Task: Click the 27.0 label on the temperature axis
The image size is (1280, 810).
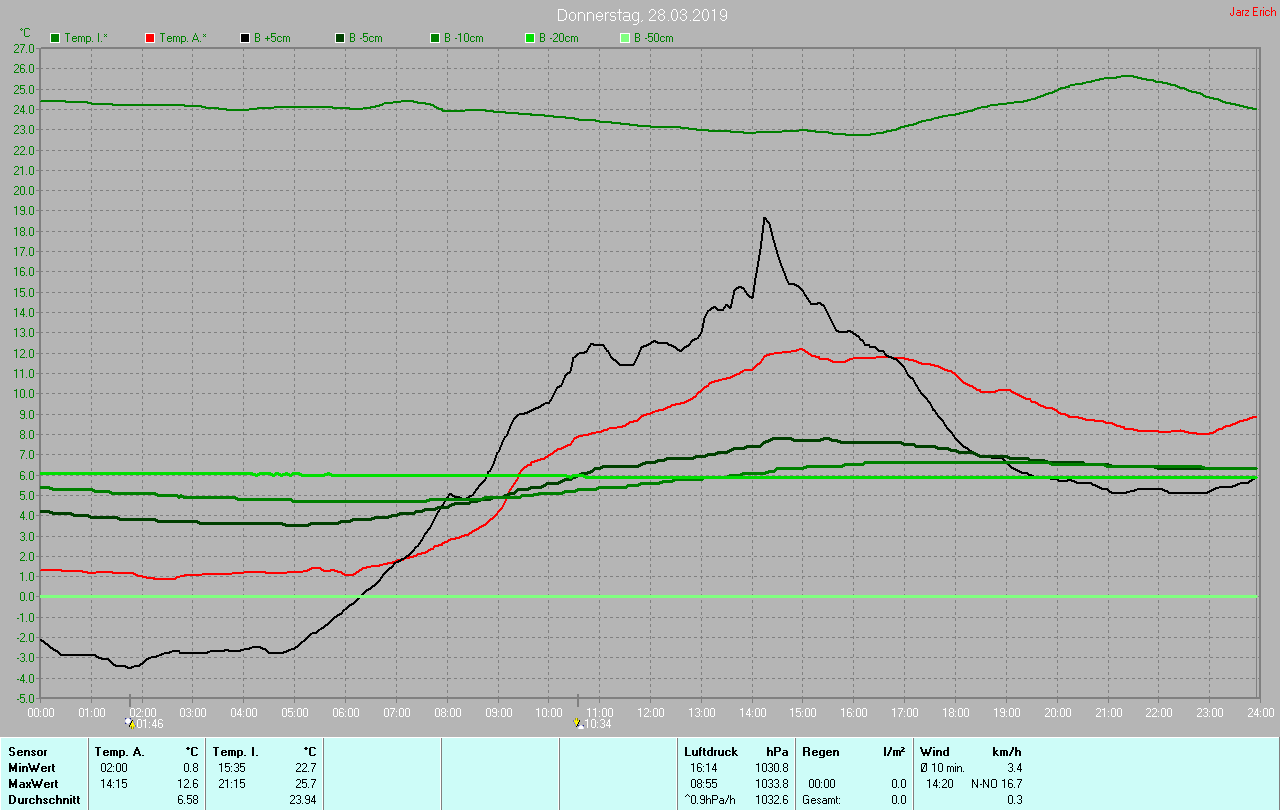Action: coord(24,48)
